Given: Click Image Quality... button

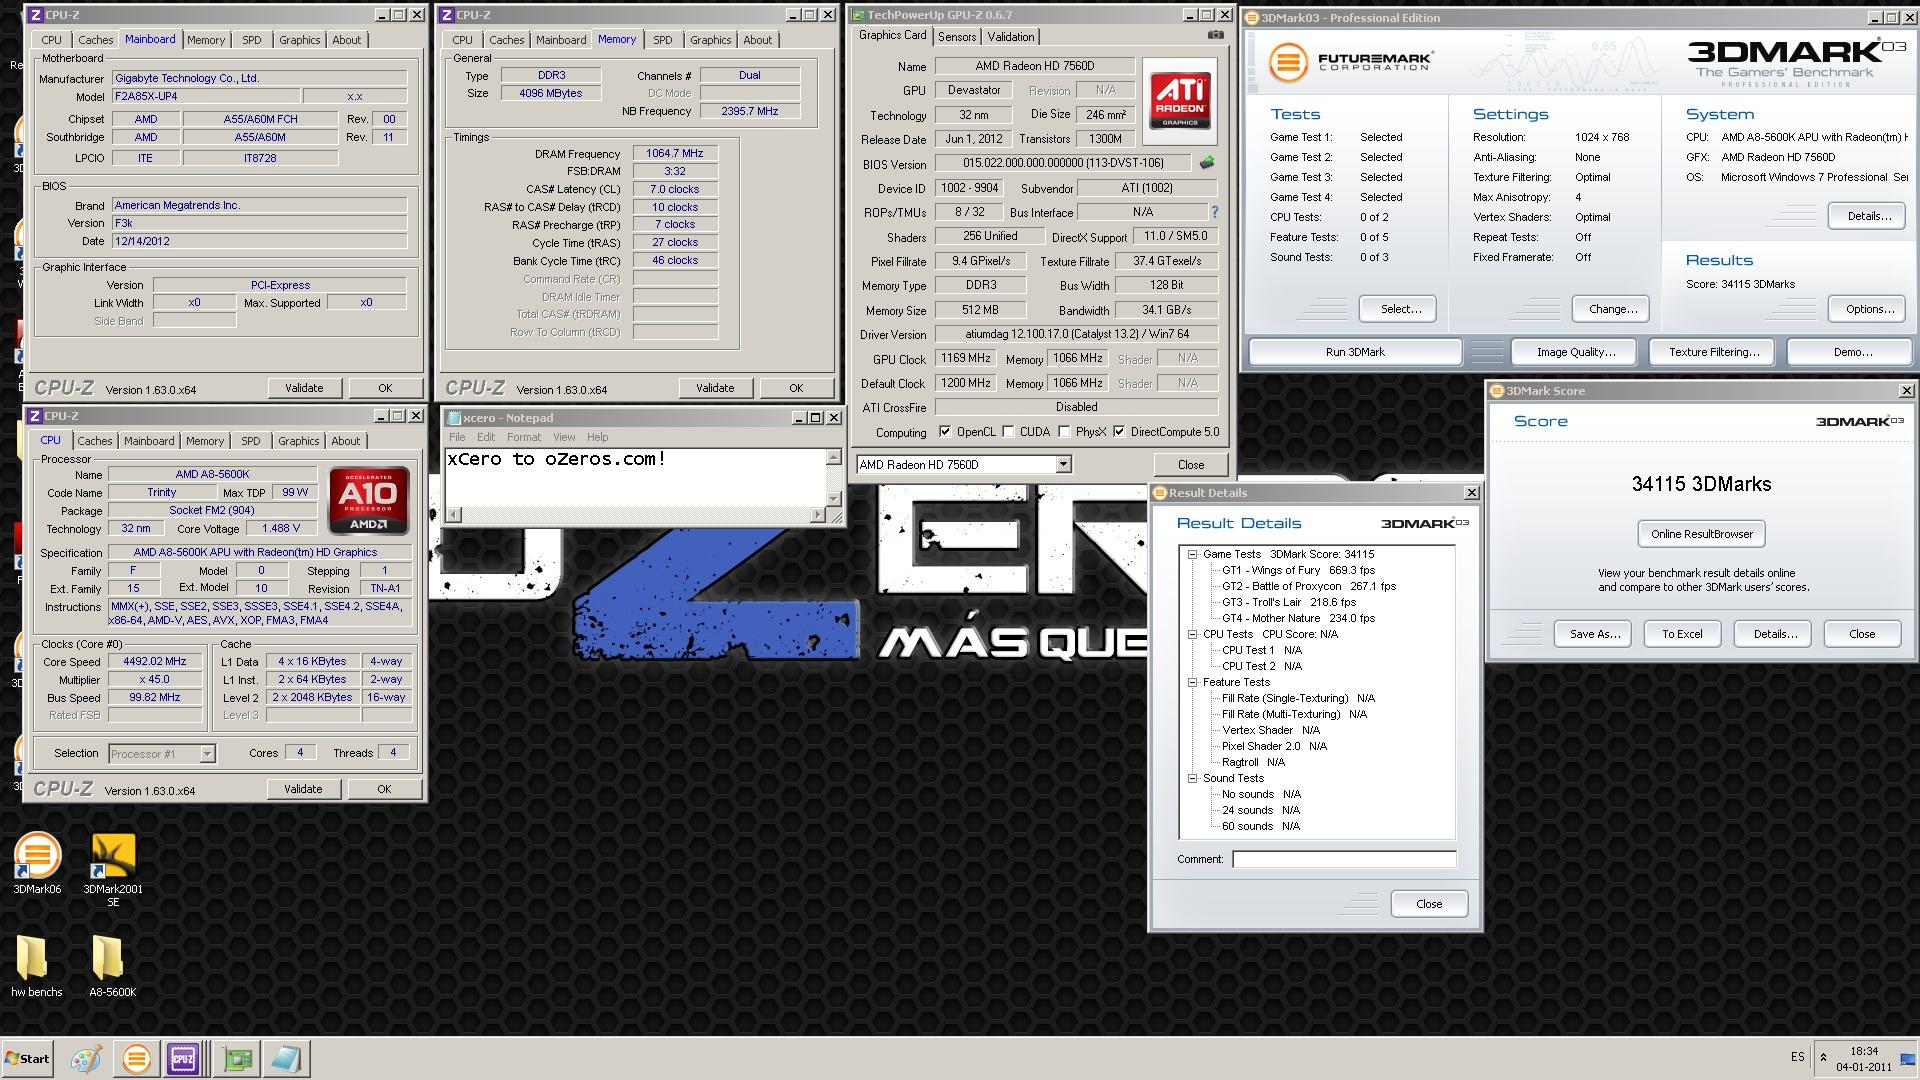Looking at the screenshot, I should (x=1576, y=352).
